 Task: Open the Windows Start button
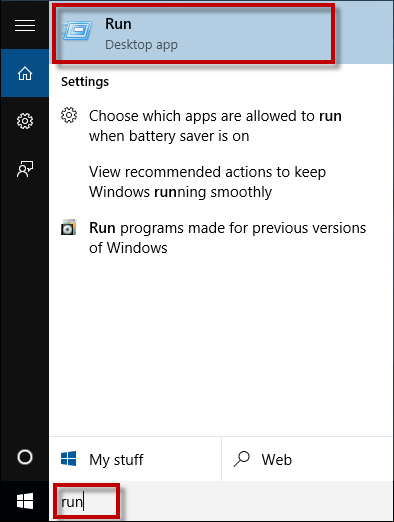click(x=25, y=501)
